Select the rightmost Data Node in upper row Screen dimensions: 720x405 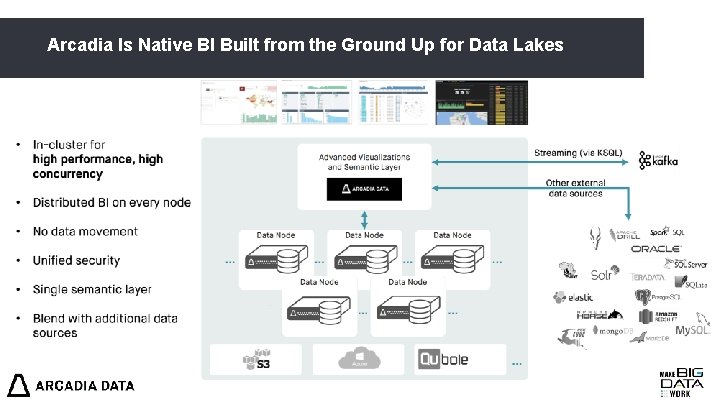pos(452,259)
